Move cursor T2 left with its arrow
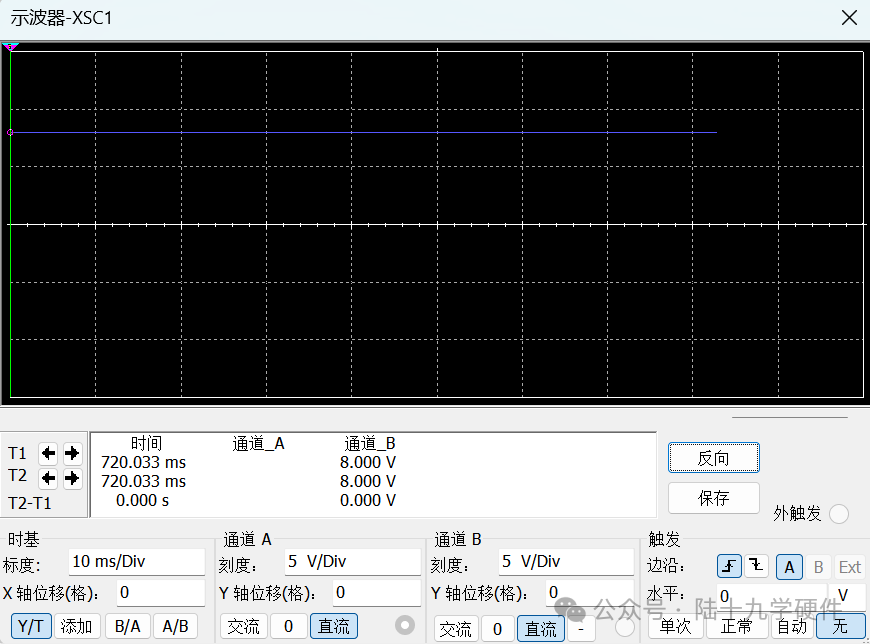This screenshot has width=870, height=644. [x=48, y=478]
